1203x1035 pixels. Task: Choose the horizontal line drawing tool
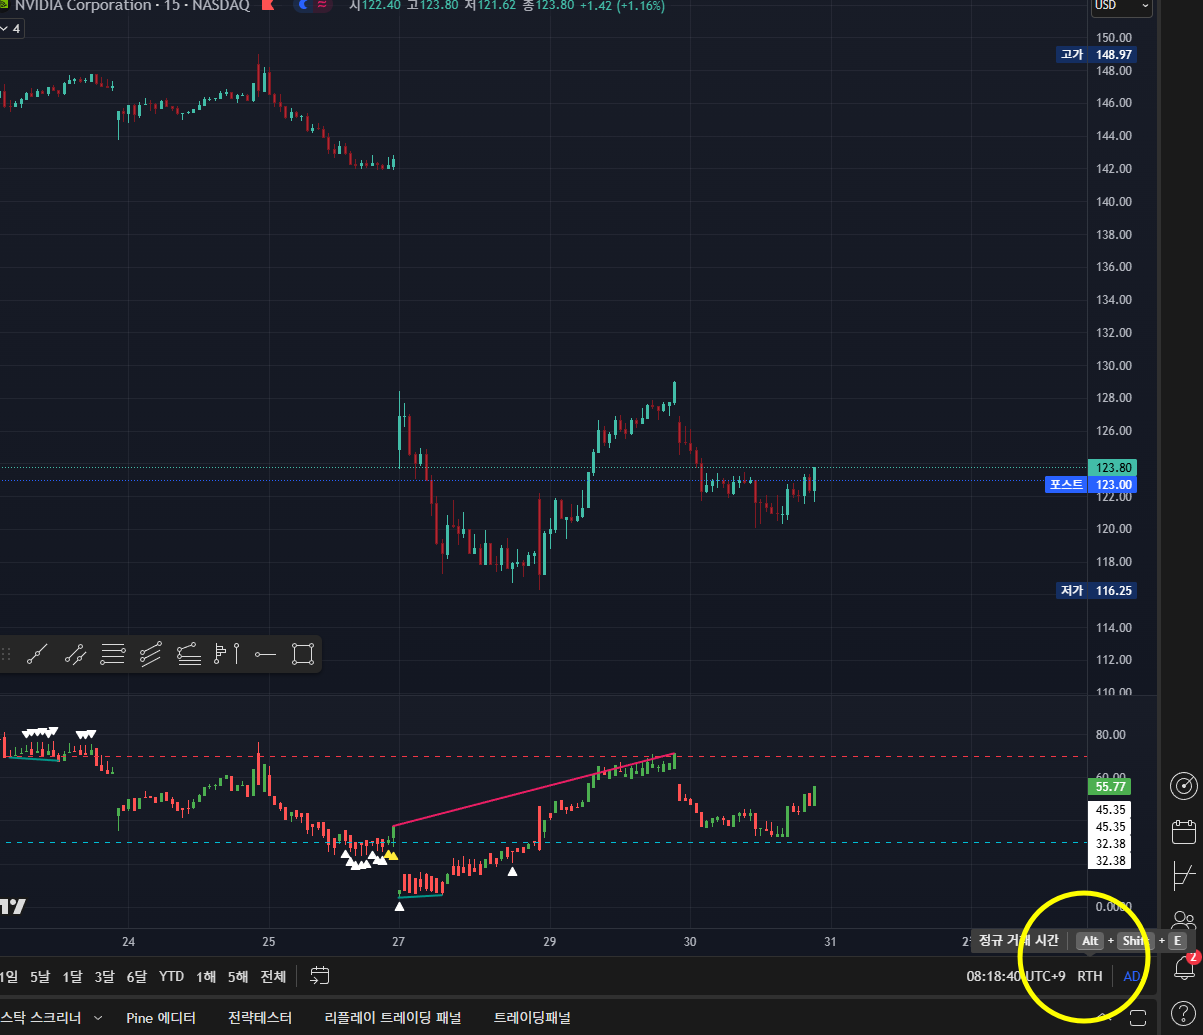[265, 655]
